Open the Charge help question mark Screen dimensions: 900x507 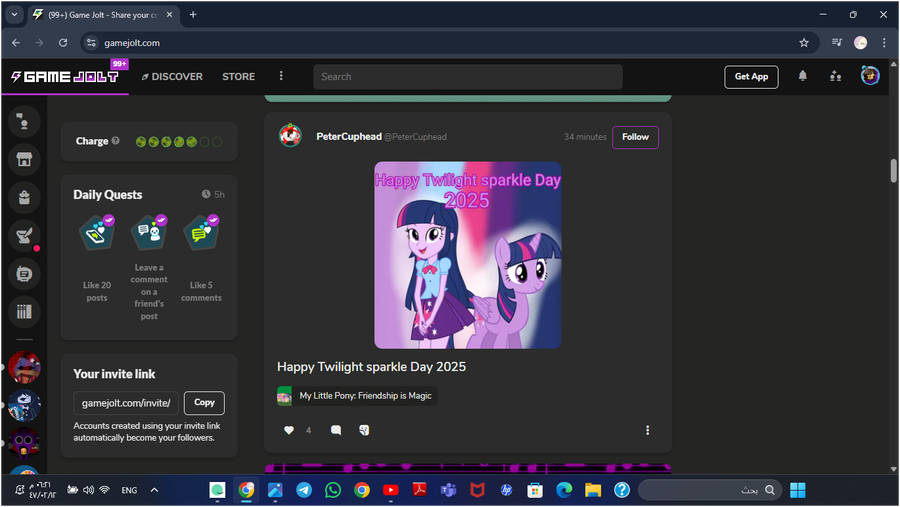[x=115, y=141]
